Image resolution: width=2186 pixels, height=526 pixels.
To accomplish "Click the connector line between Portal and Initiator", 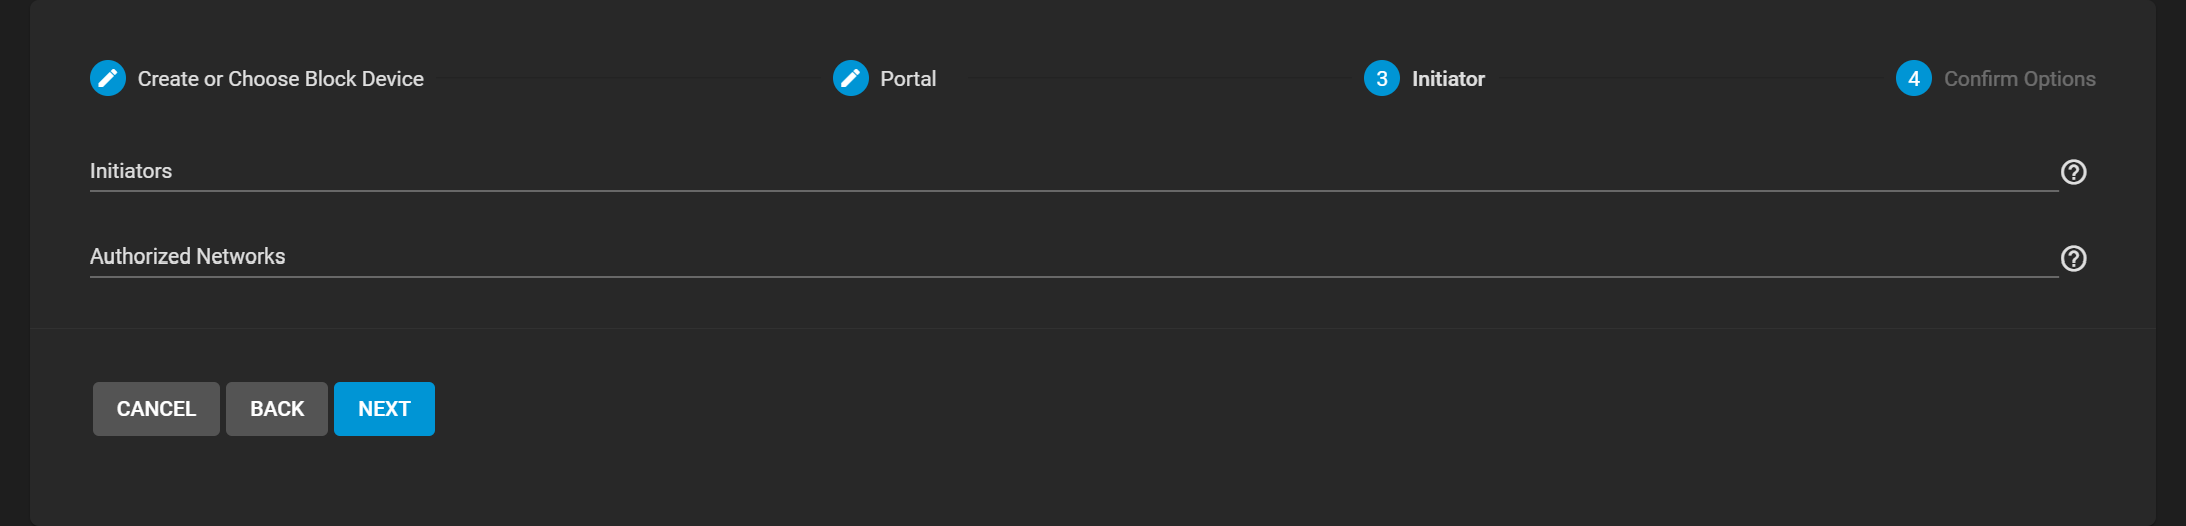I will 1150,78.
